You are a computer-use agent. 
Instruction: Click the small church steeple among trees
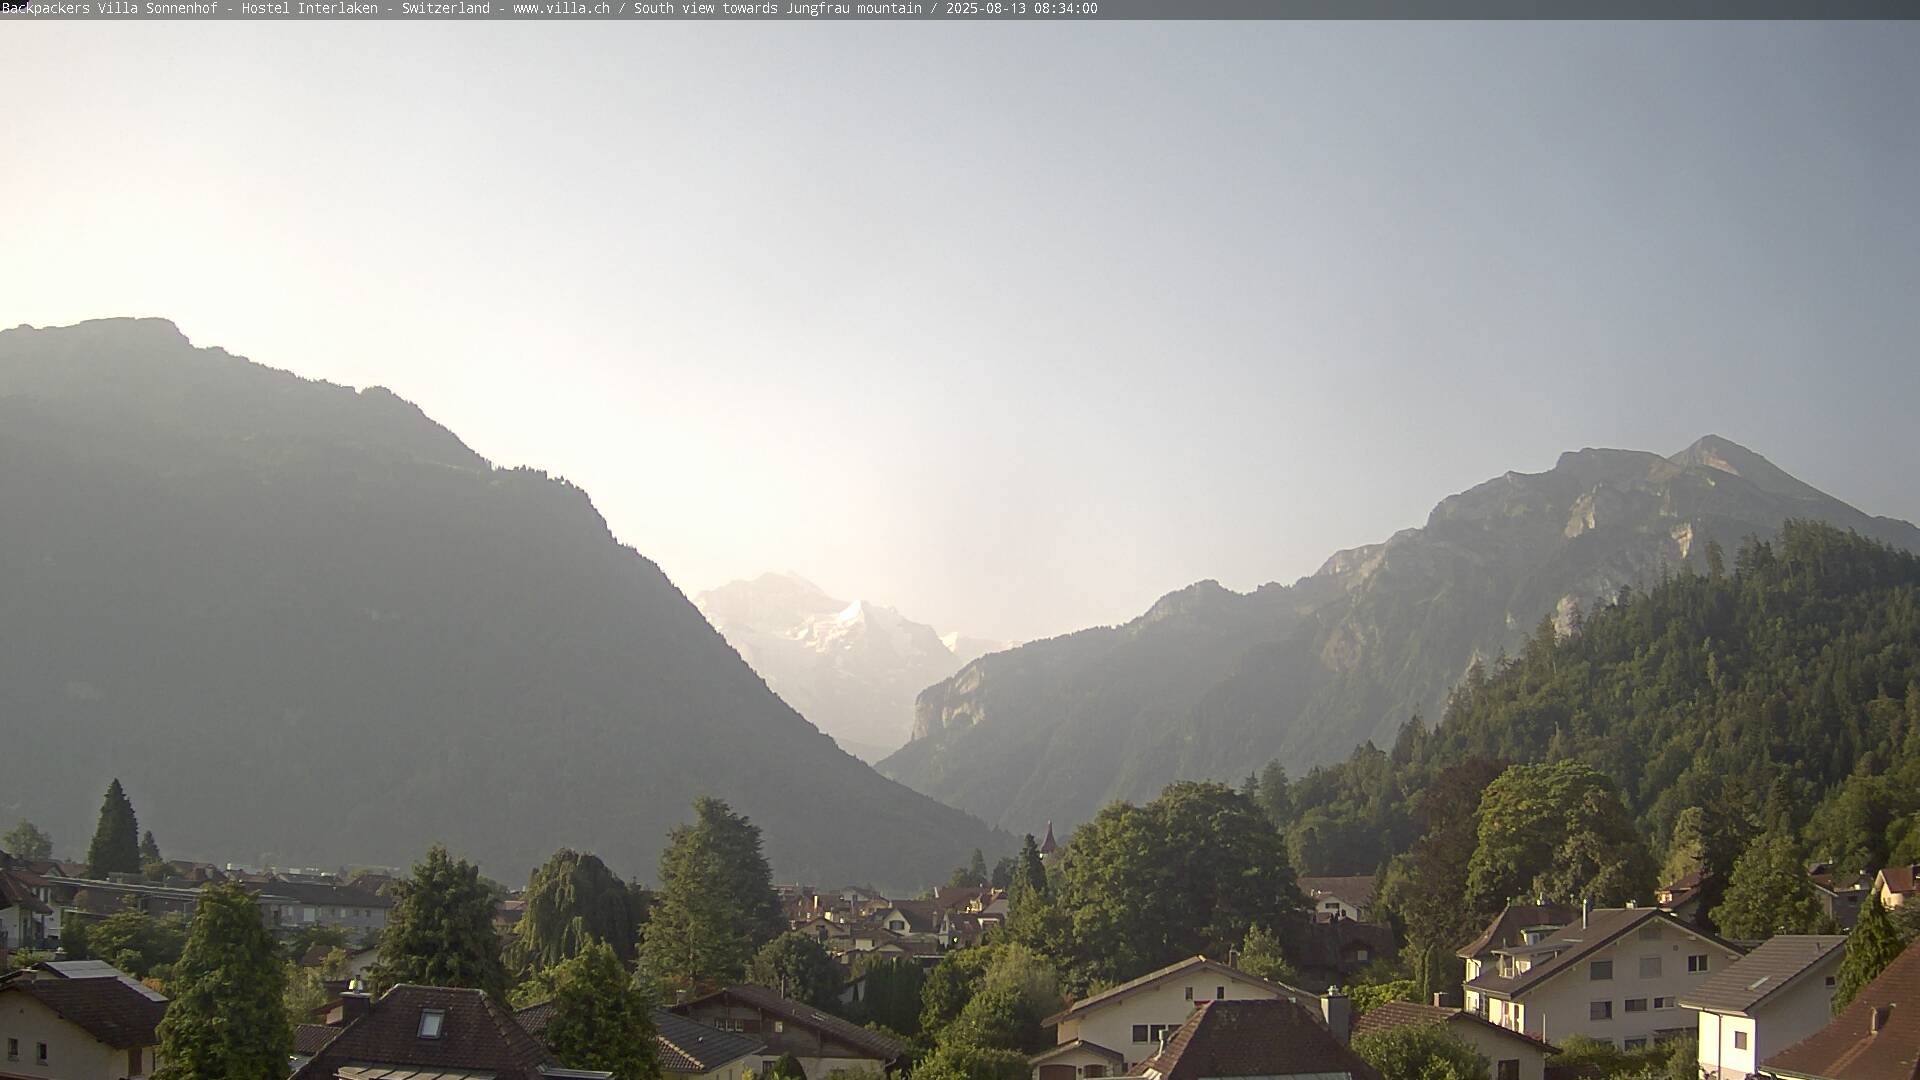pos(1048,838)
